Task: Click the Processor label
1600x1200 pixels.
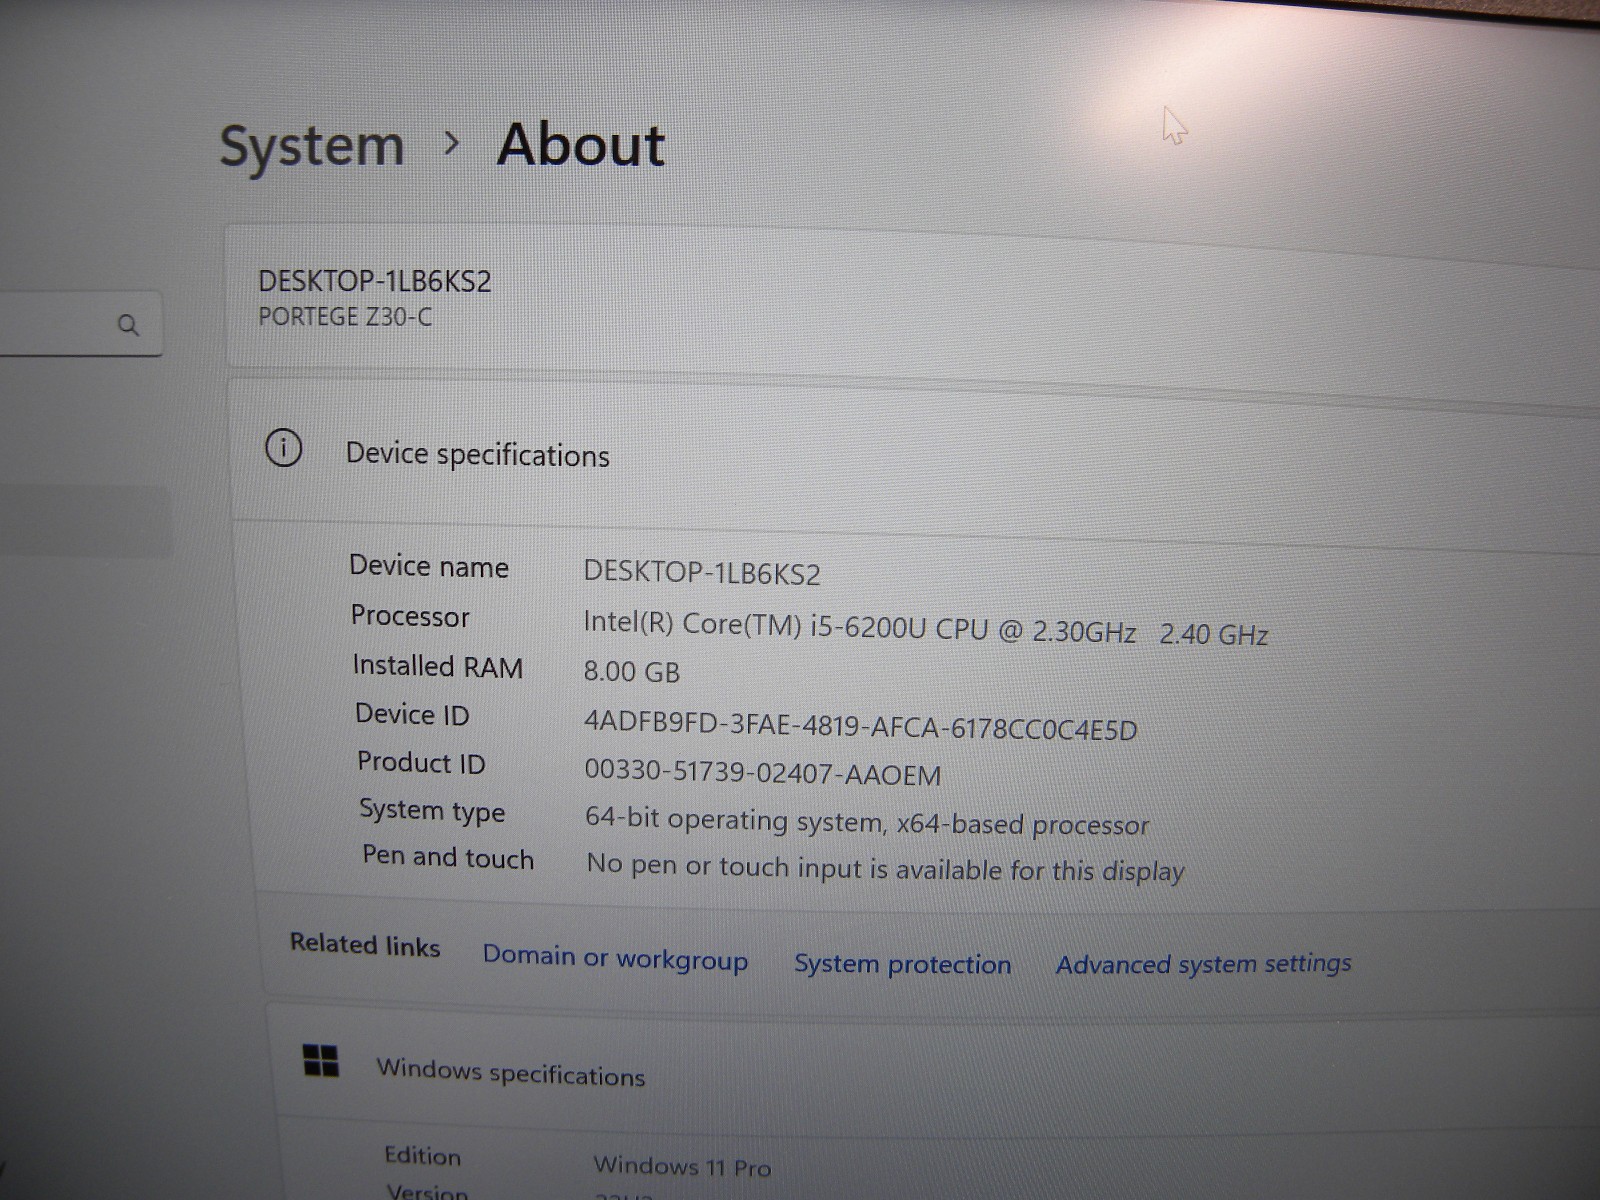Action: pyautogui.click(x=410, y=616)
